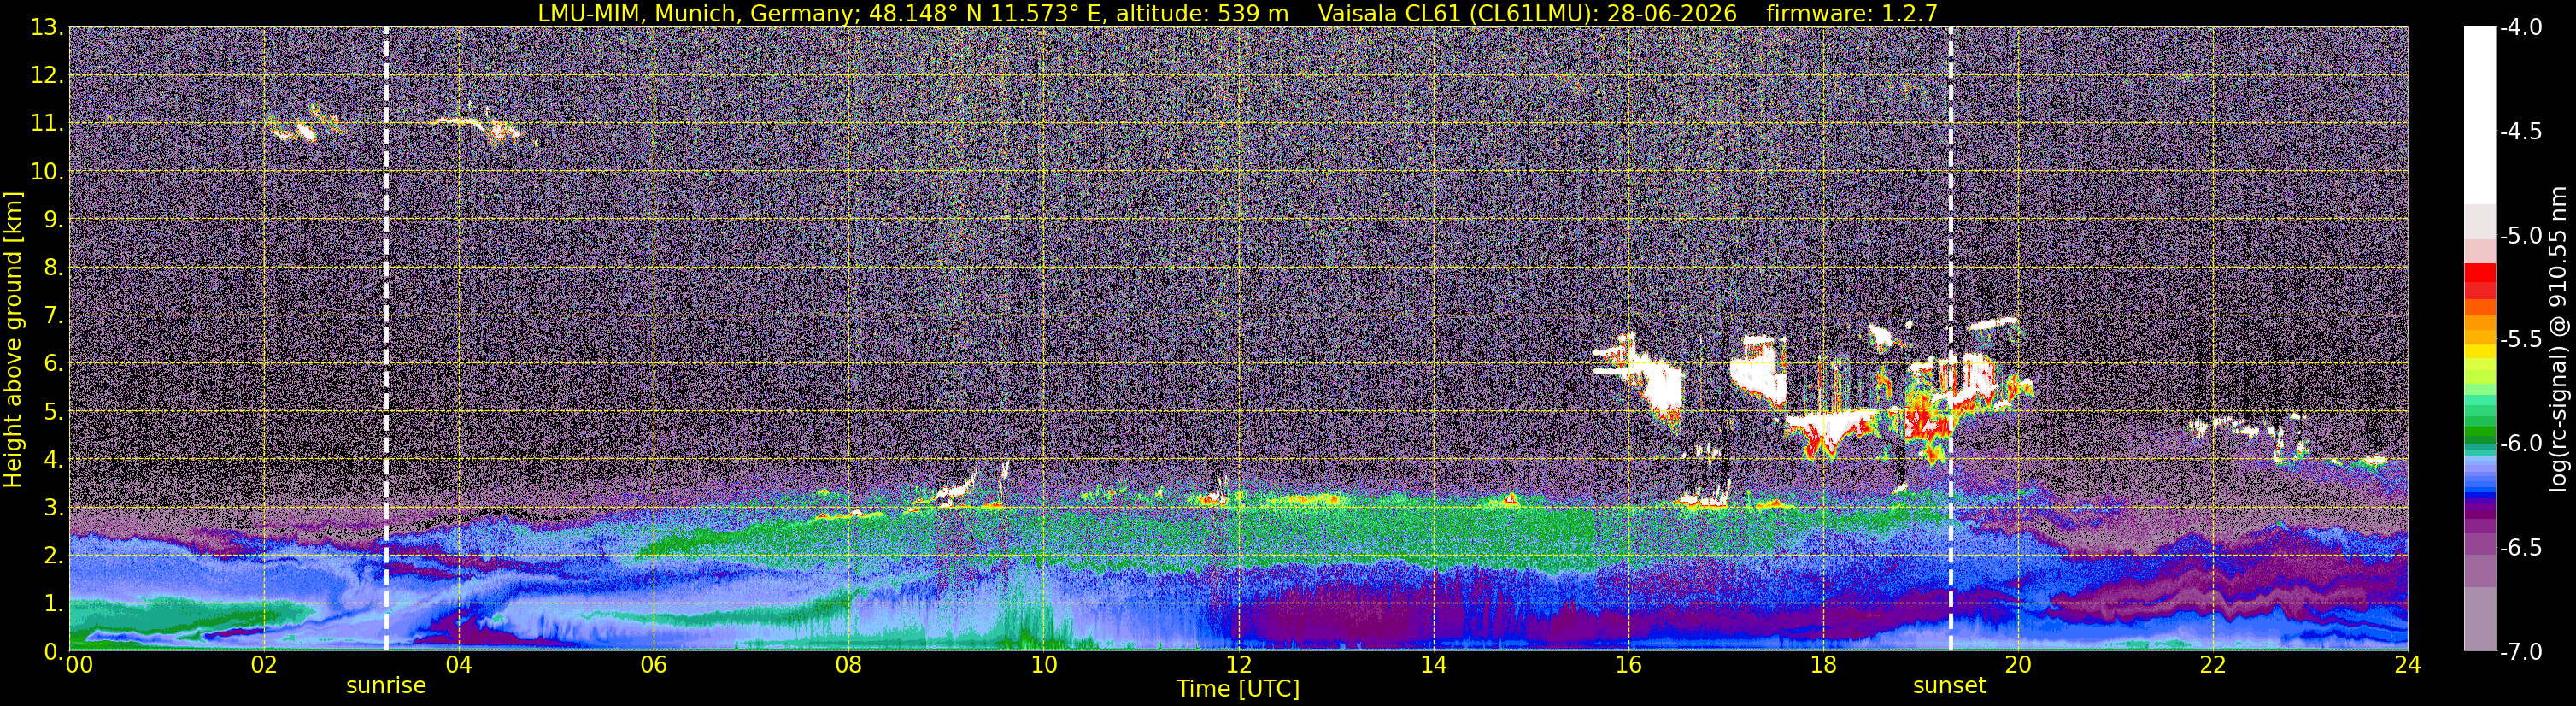The height and width of the screenshot is (706, 2576).
Task: Click the time tick label '00'
Action: click(x=79, y=665)
